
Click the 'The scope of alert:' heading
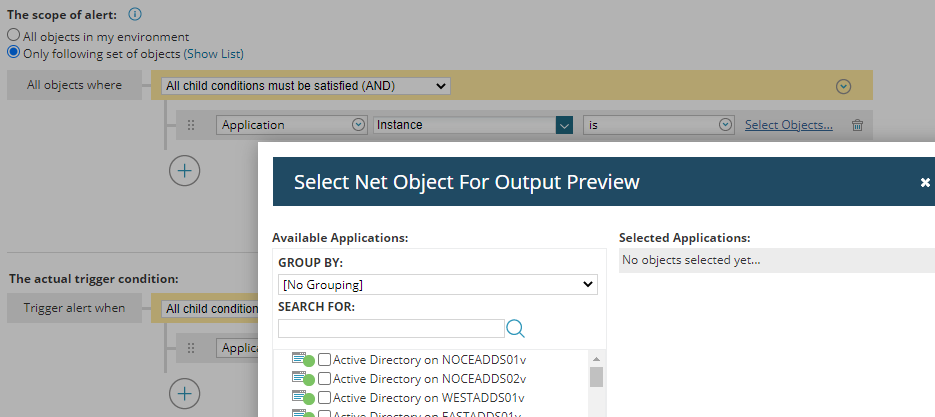coord(62,14)
